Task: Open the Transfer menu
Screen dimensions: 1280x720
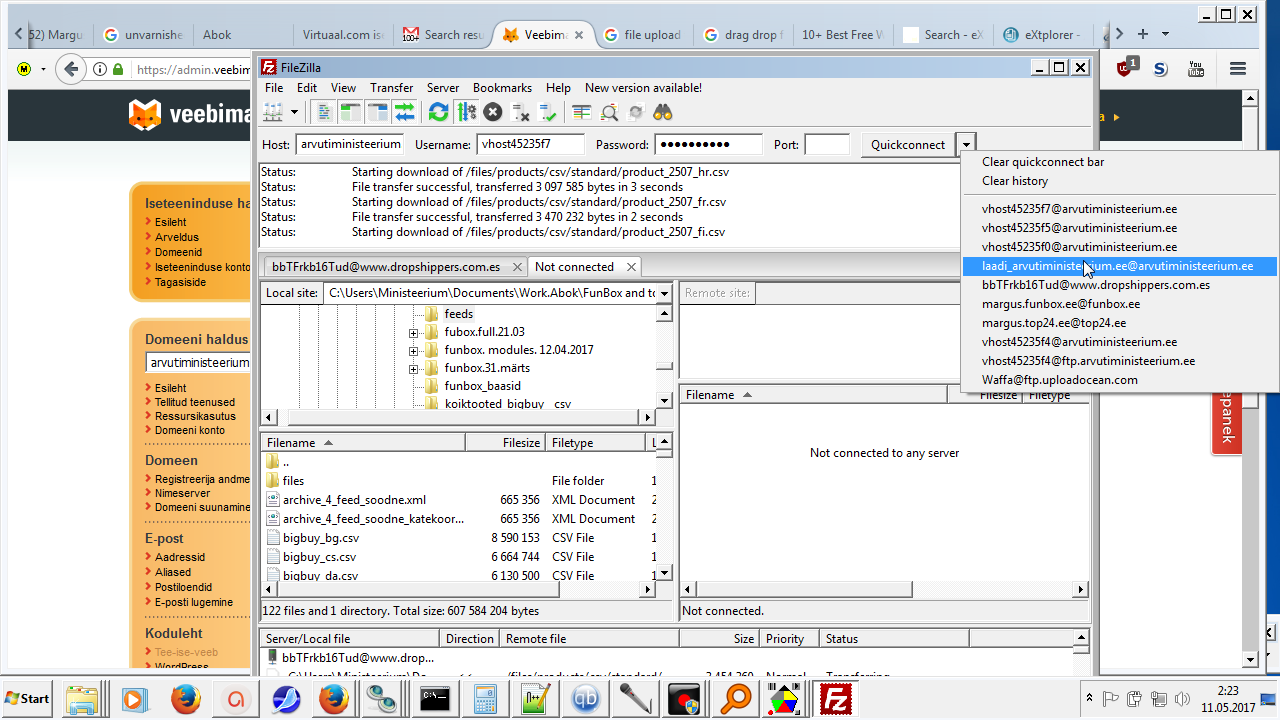Action: (x=391, y=88)
